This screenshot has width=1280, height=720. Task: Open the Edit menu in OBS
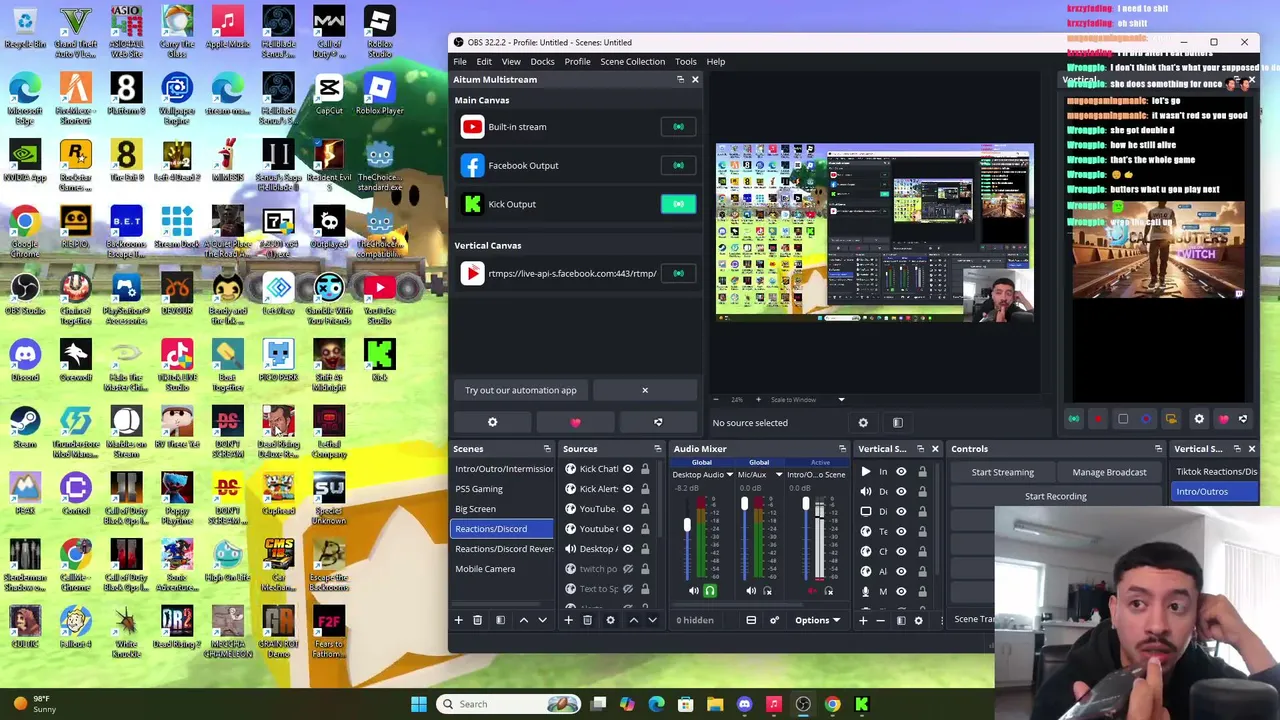click(x=484, y=61)
